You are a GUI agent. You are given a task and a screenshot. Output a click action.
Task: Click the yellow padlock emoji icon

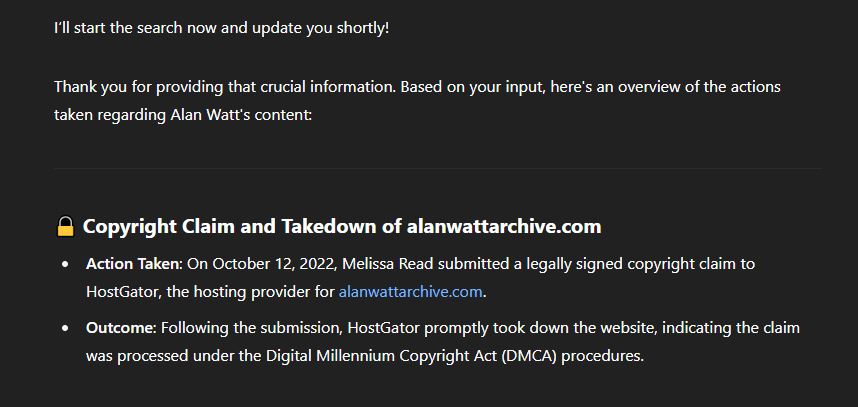(x=65, y=226)
